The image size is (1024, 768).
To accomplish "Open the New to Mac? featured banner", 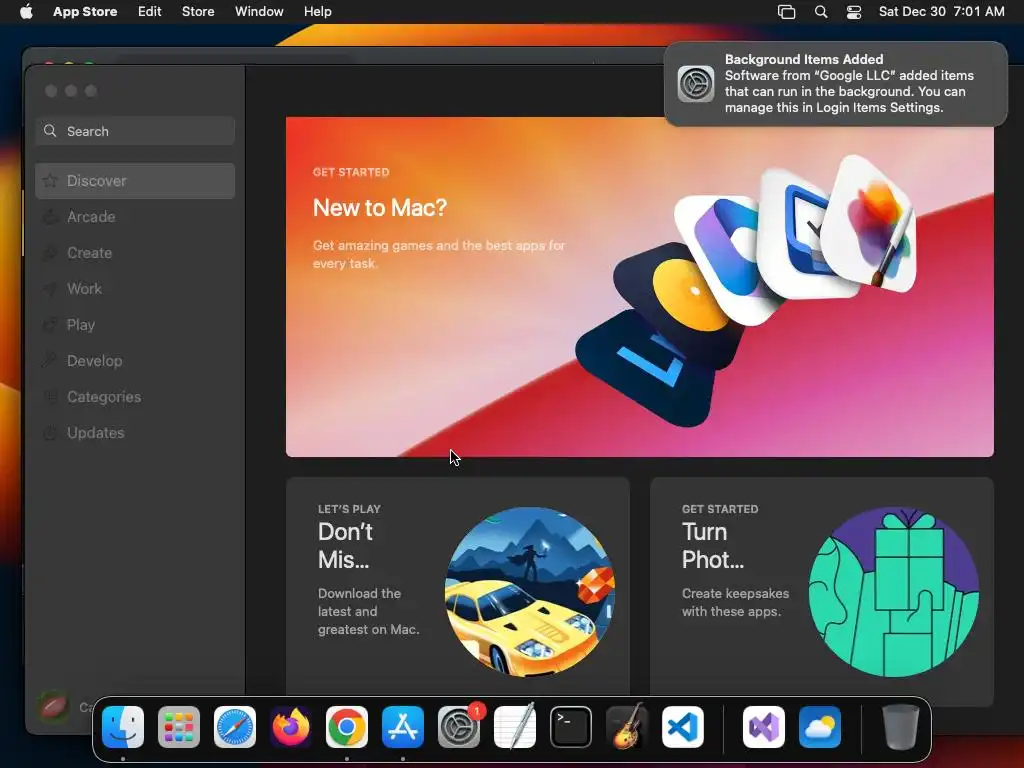I will pos(639,287).
